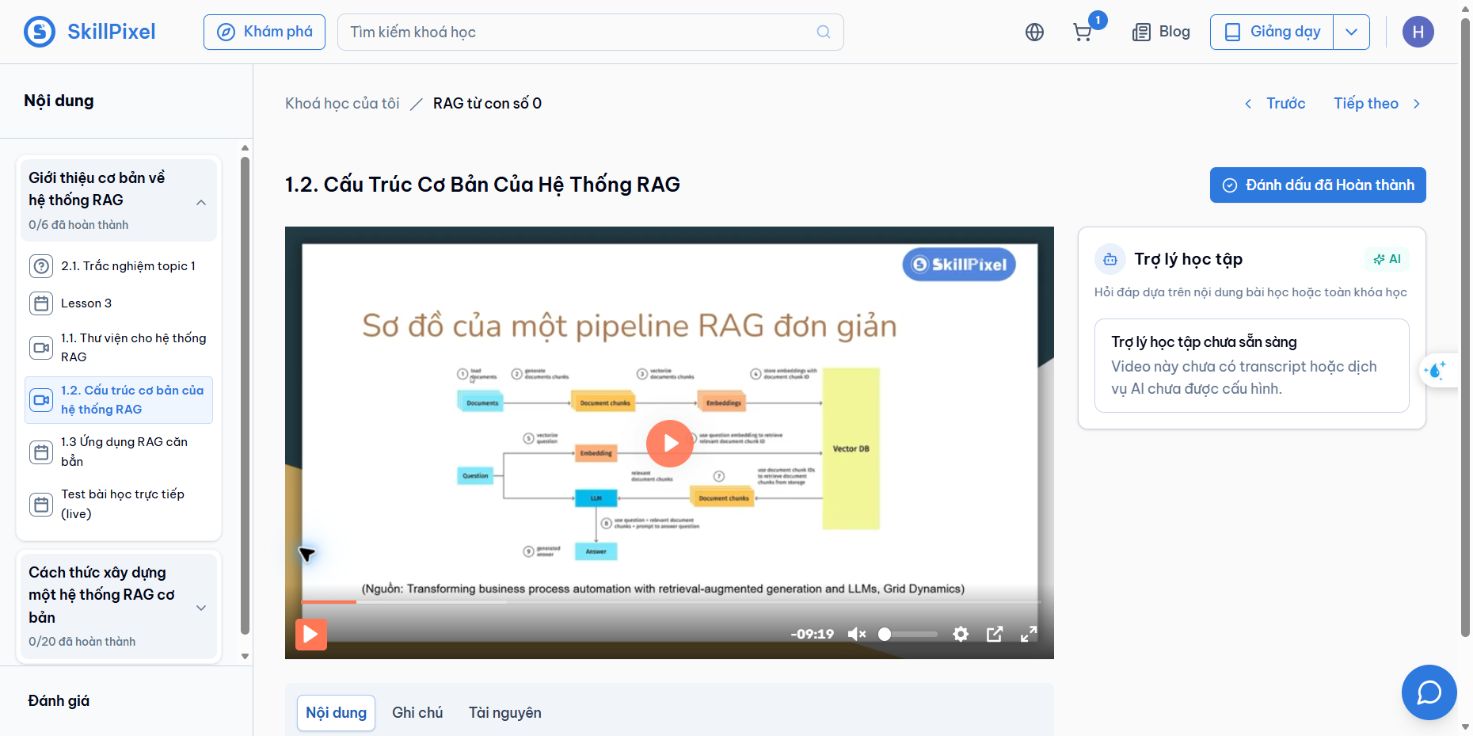This screenshot has height=736, width=1473.
Task: Open lesson 1.3 Ứng dụng RAG căn bản
Action: coord(118,452)
